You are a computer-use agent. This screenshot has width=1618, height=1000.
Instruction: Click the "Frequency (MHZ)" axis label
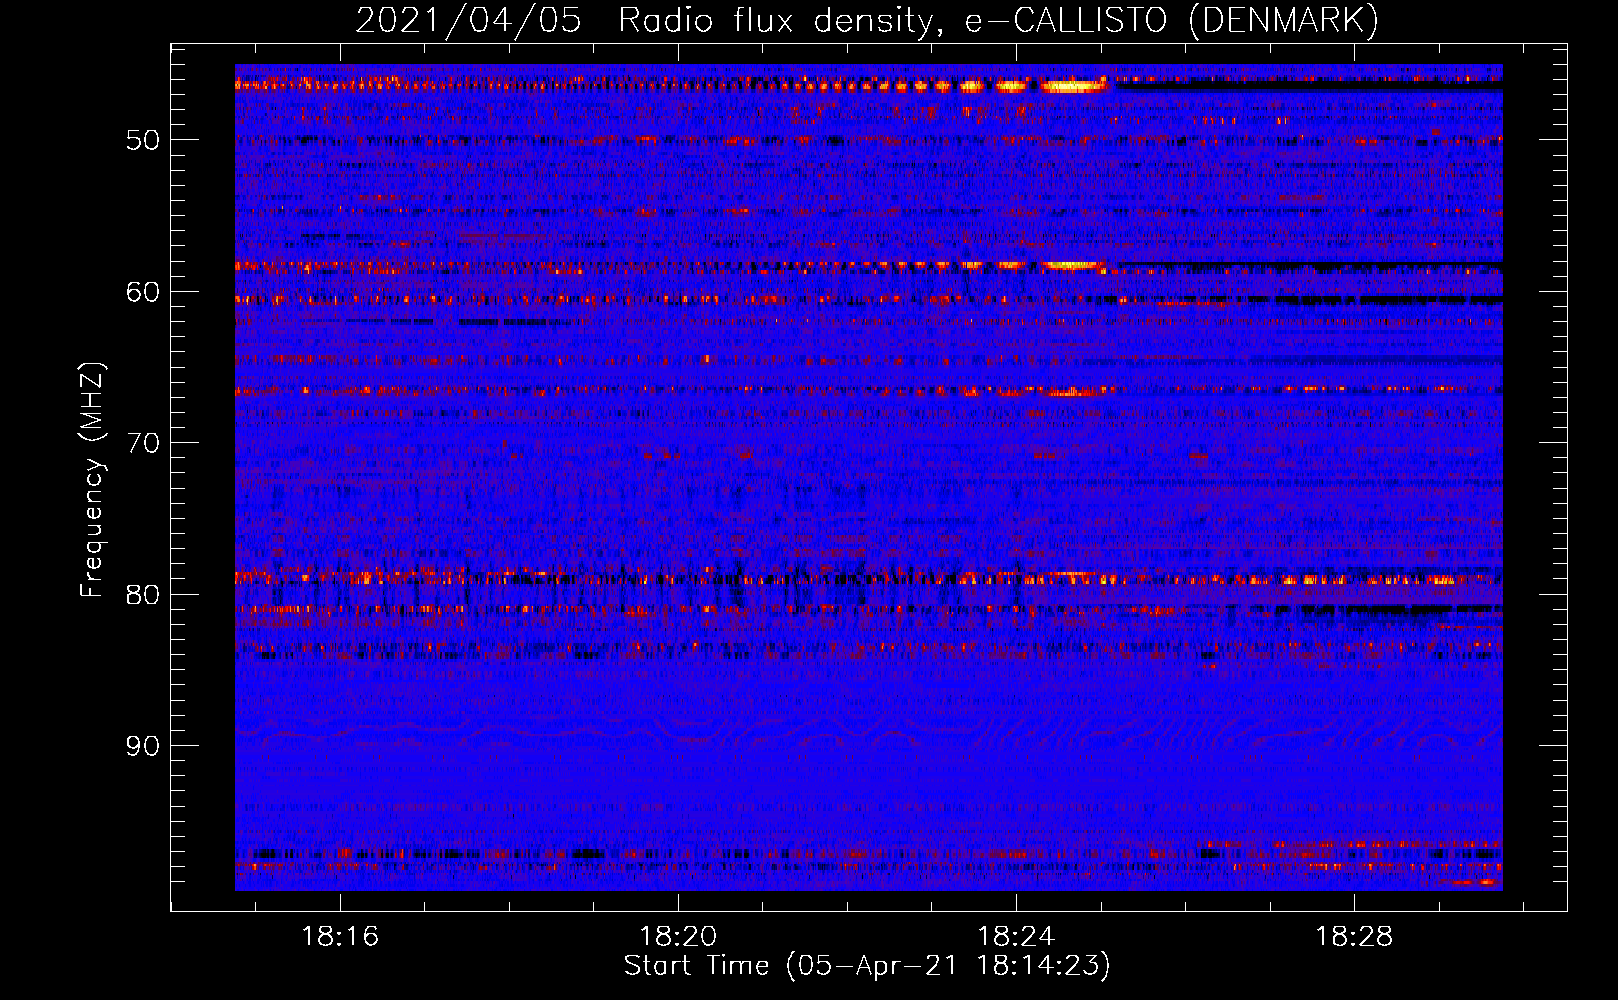(92, 480)
